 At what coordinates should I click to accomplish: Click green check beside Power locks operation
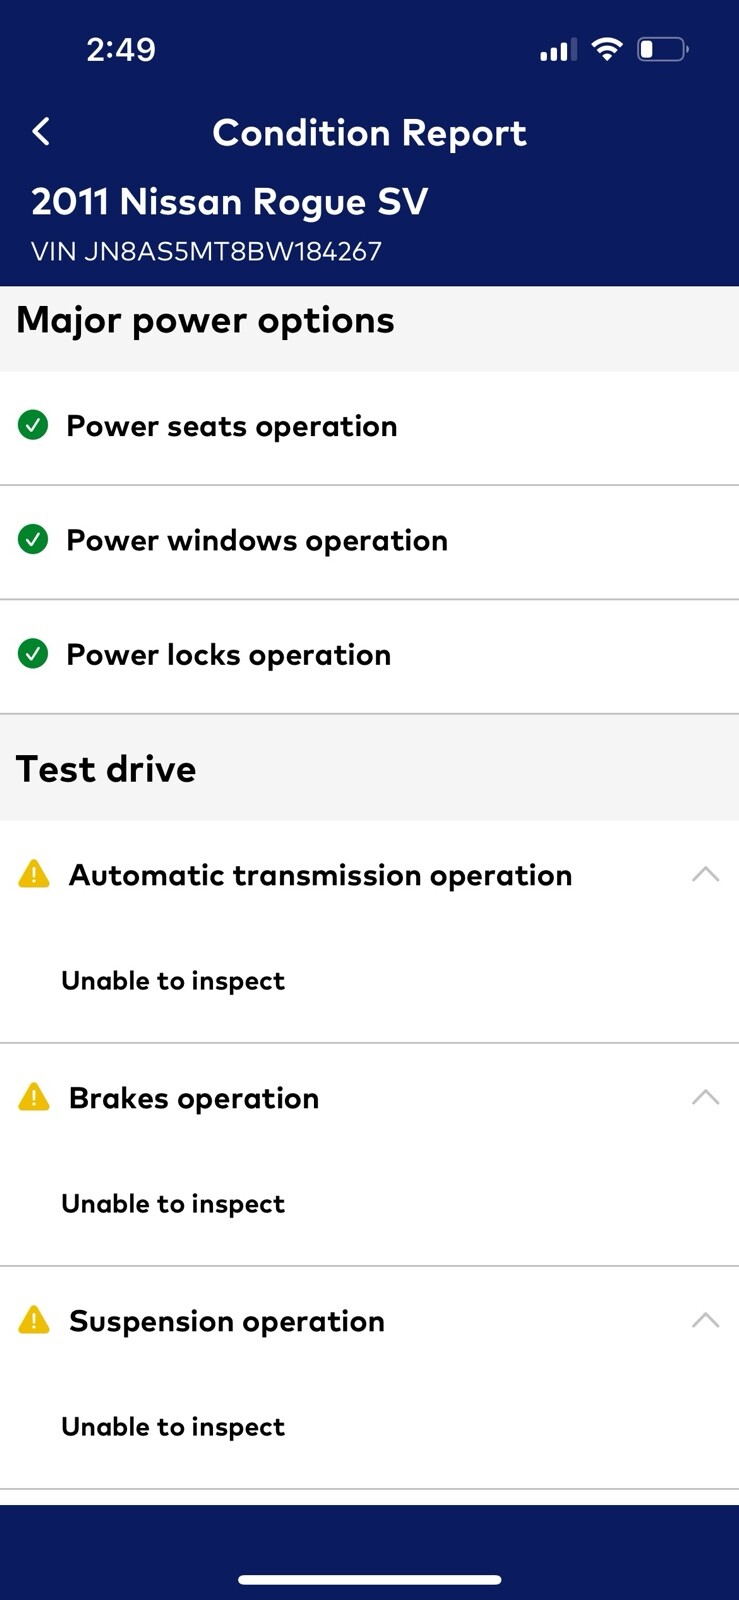tap(33, 654)
